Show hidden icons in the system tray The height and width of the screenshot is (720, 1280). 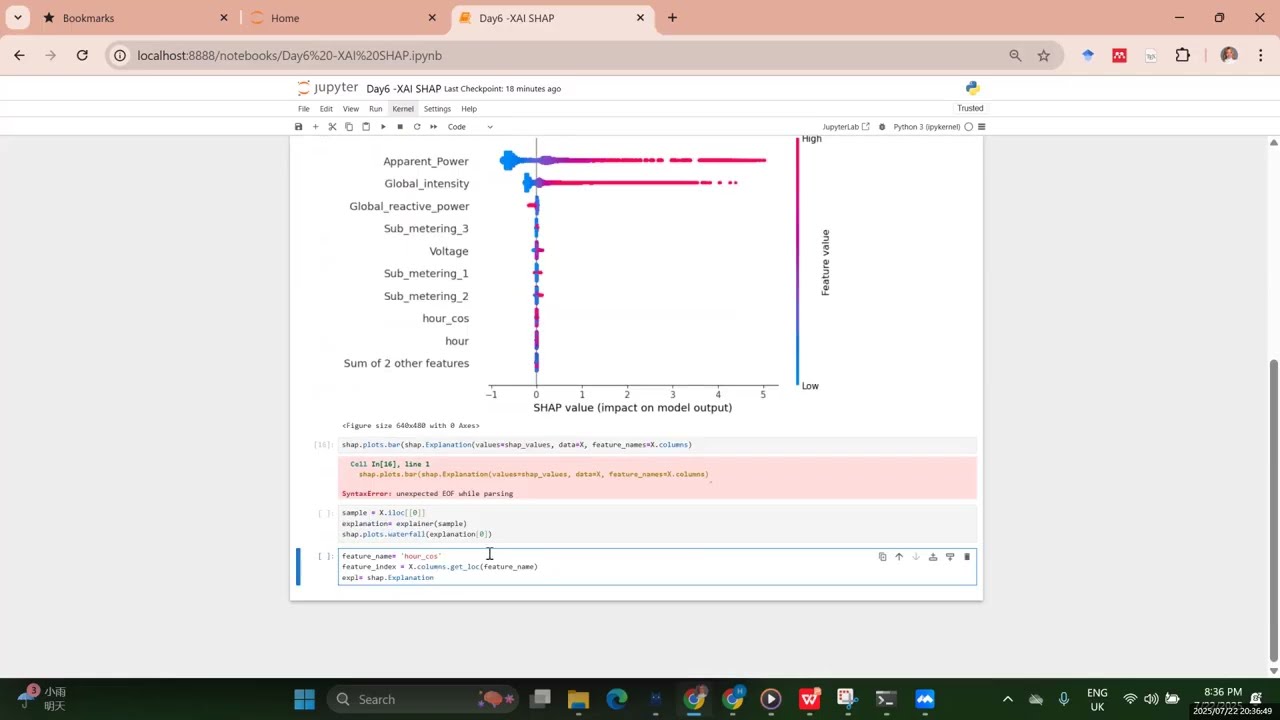tap(1007, 699)
